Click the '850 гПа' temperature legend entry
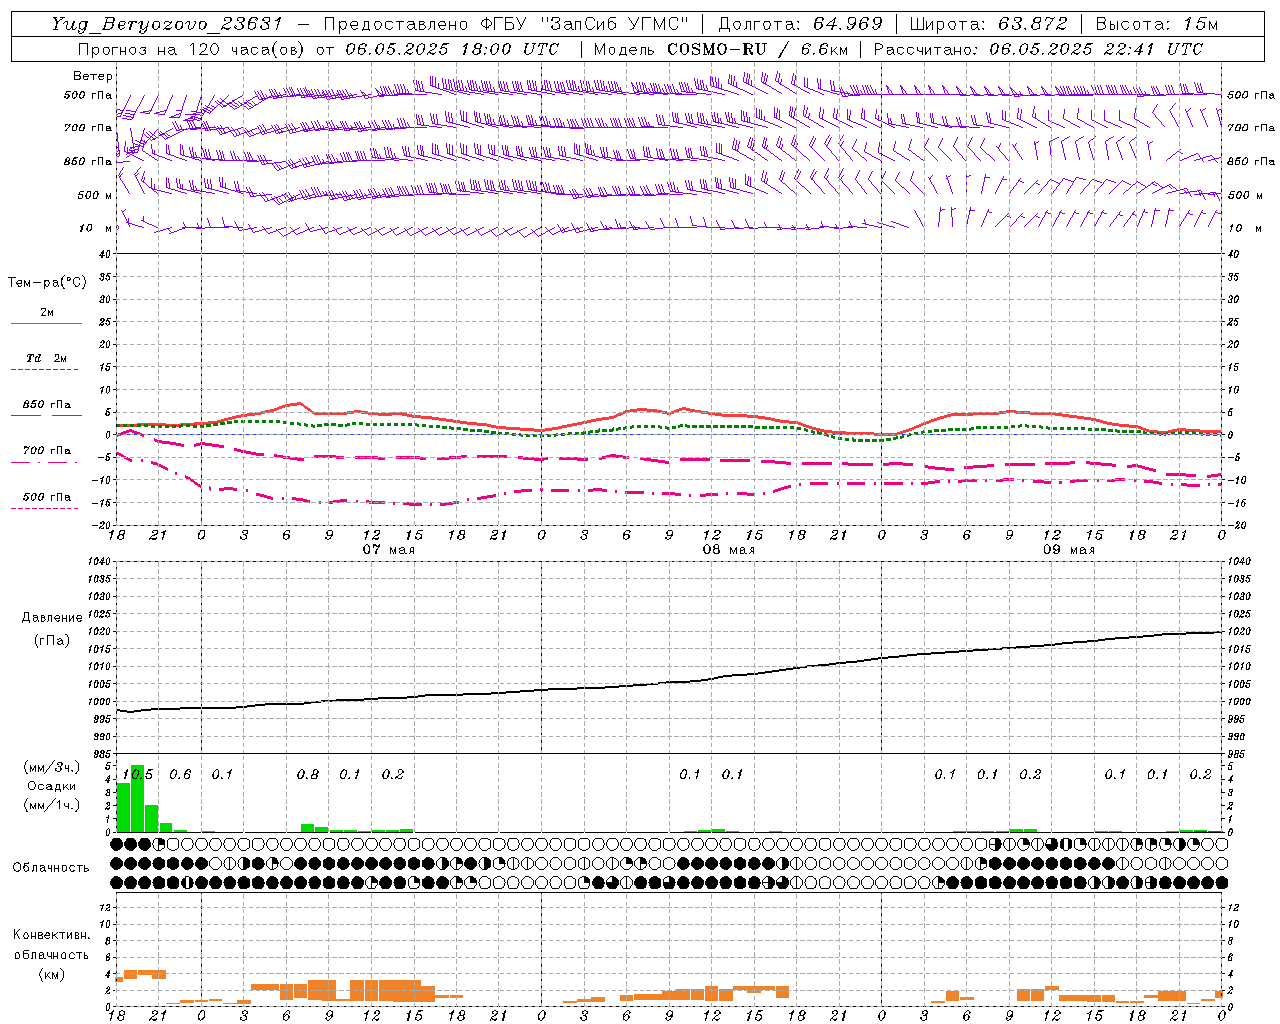1280x1024 pixels. coord(46,405)
